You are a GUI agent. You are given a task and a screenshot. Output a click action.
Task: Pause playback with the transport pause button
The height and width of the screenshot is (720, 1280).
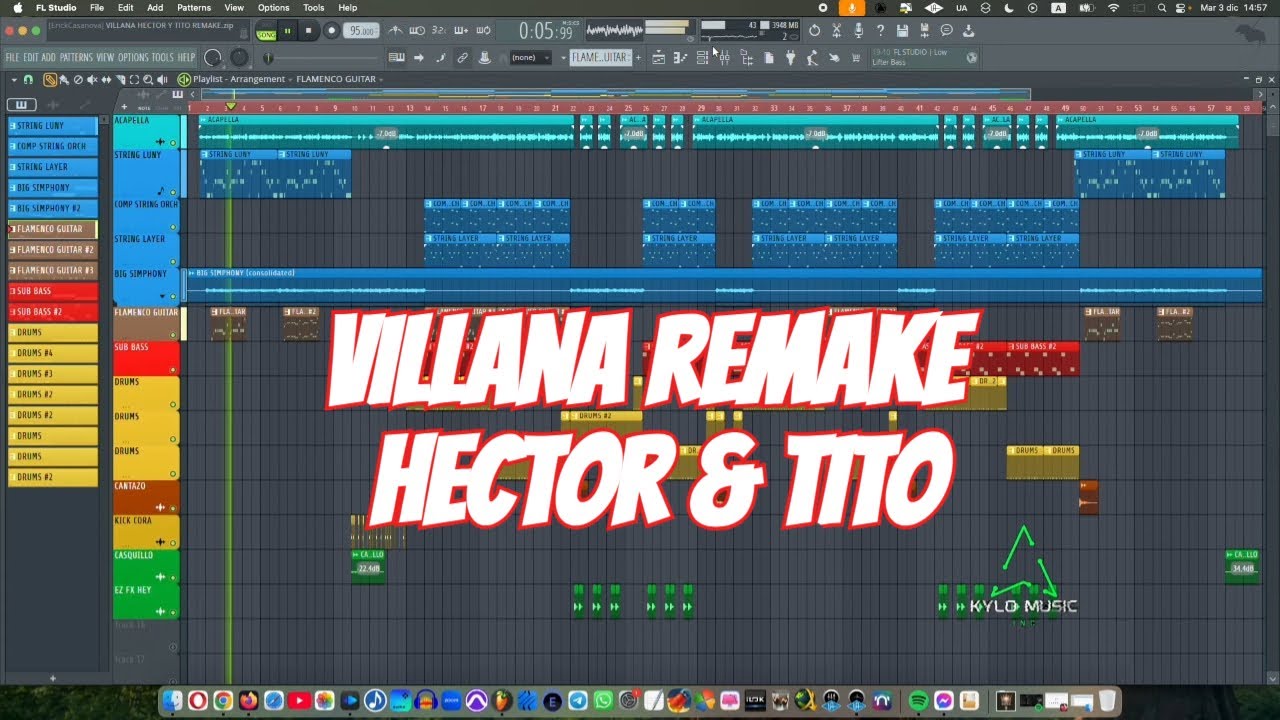click(287, 31)
